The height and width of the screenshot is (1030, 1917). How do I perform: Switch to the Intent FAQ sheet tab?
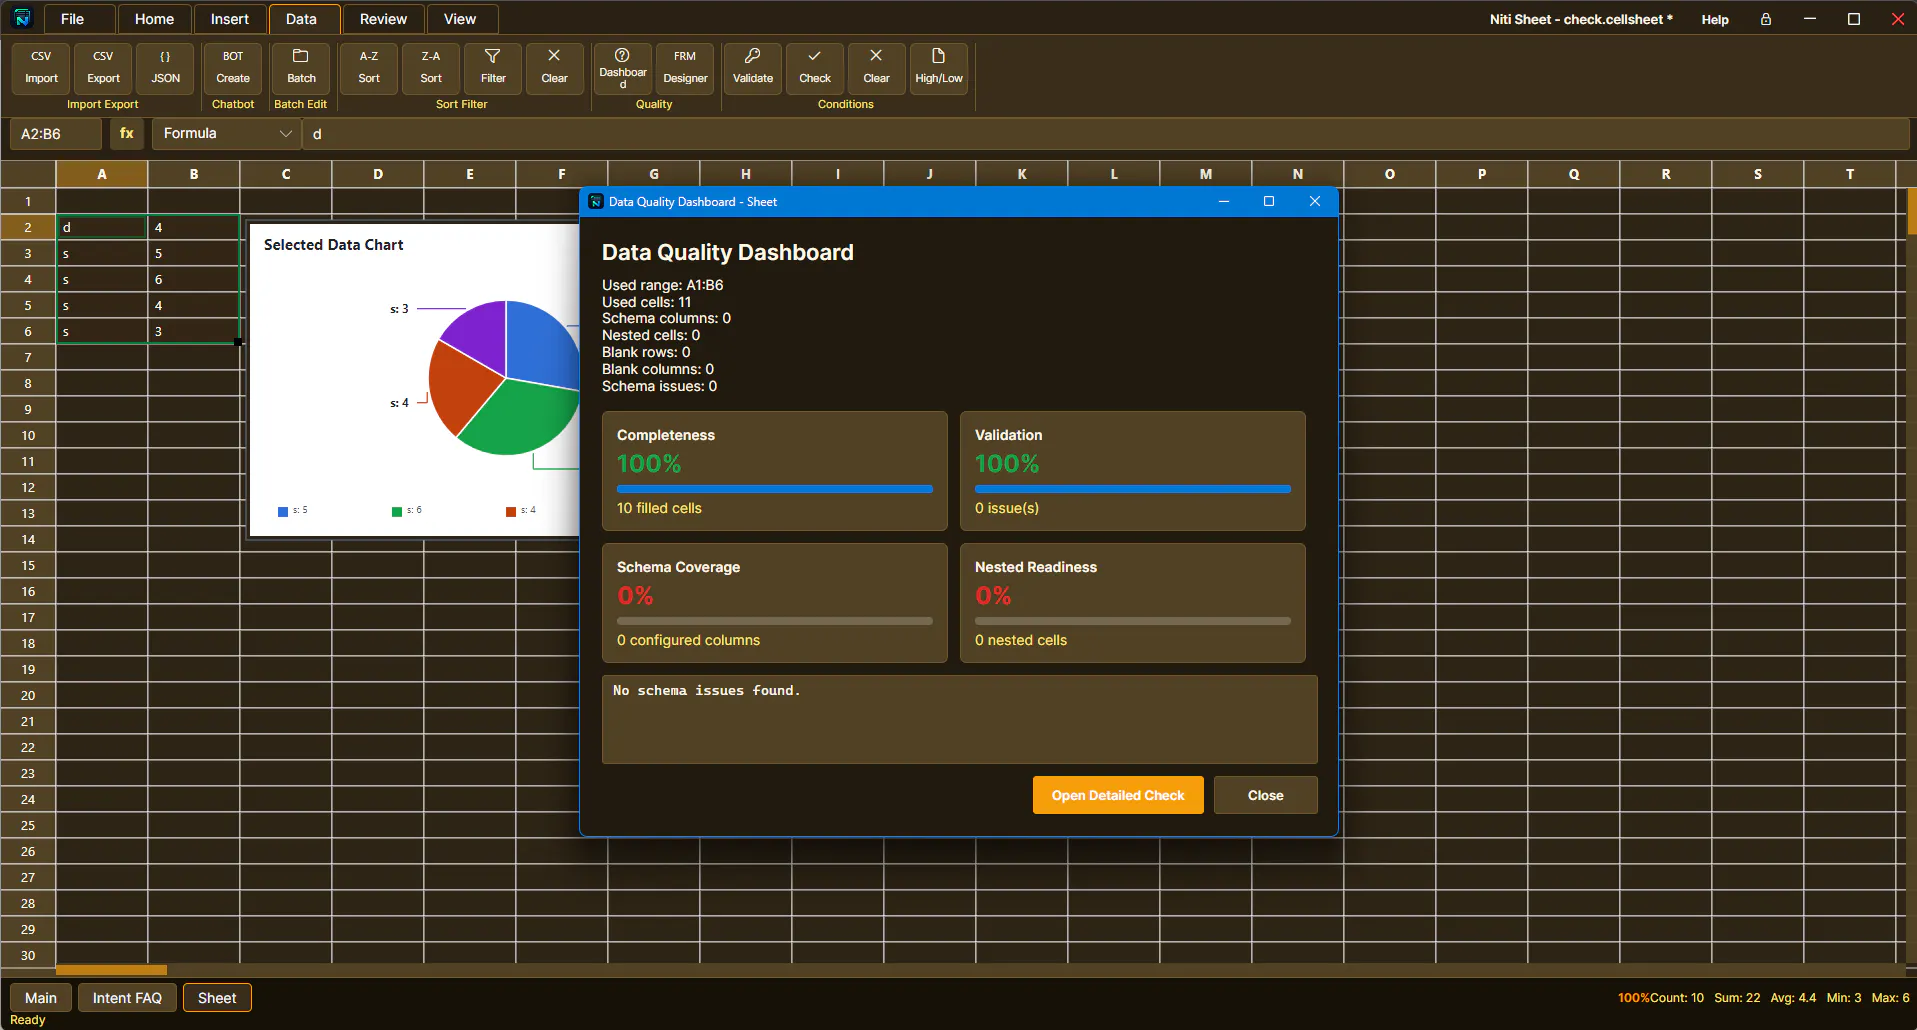pyautogui.click(x=127, y=998)
